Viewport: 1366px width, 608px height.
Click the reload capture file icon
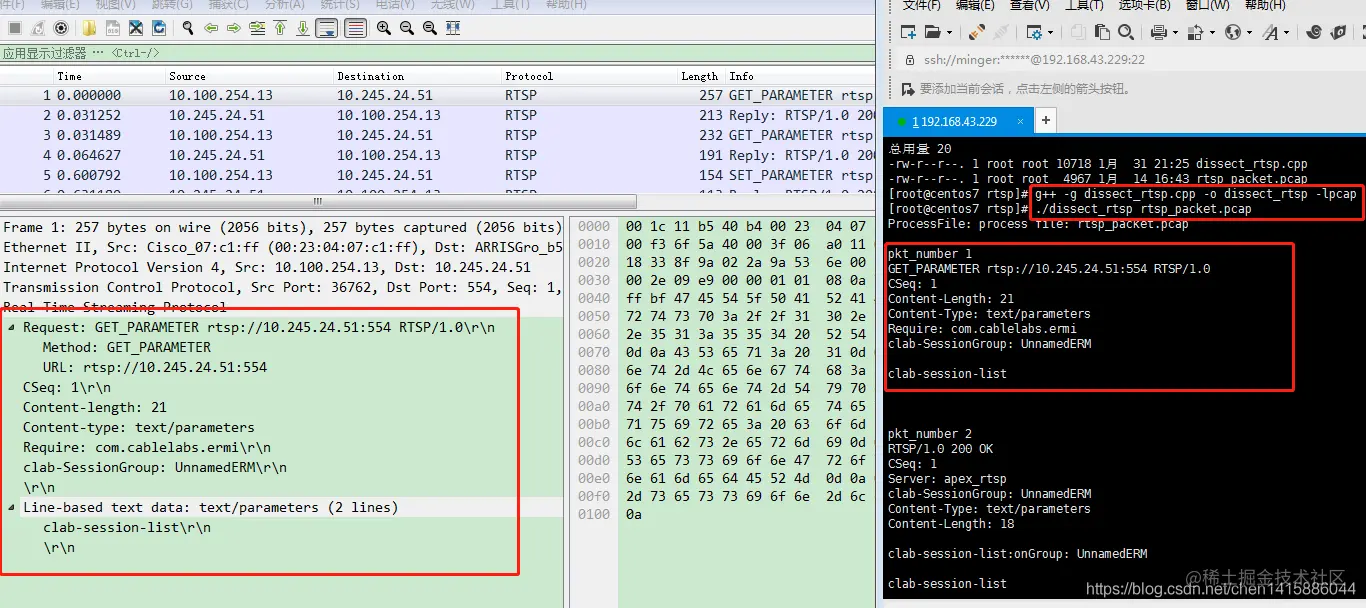[159, 28]
